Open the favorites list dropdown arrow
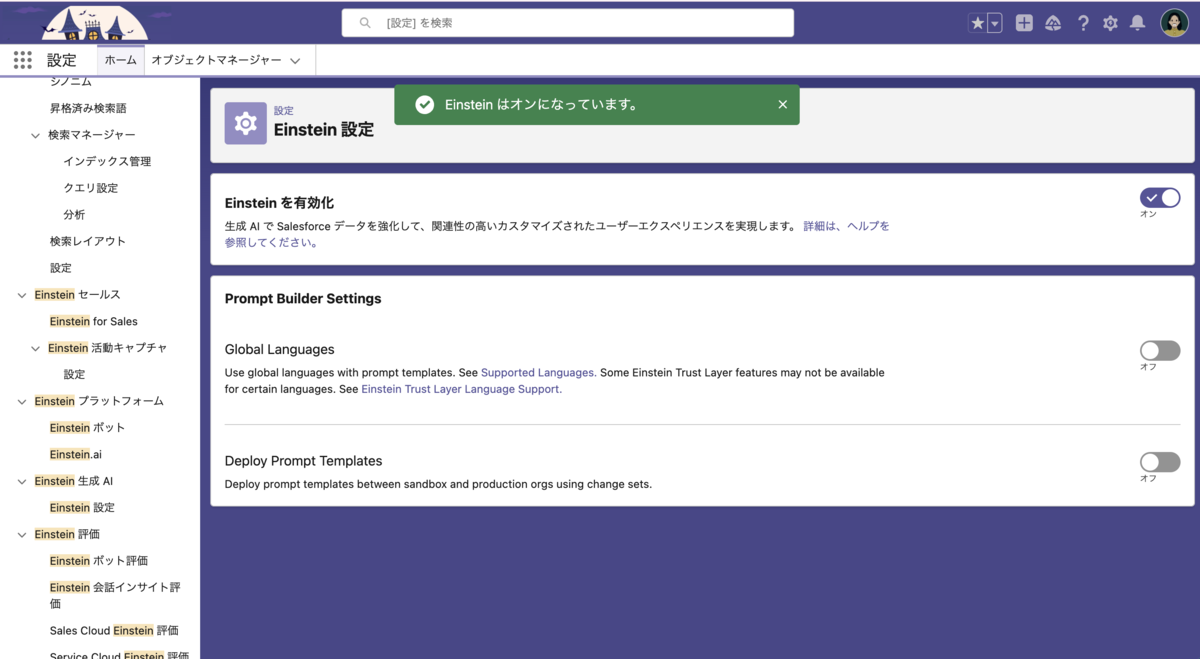 (x=995, y=23)
